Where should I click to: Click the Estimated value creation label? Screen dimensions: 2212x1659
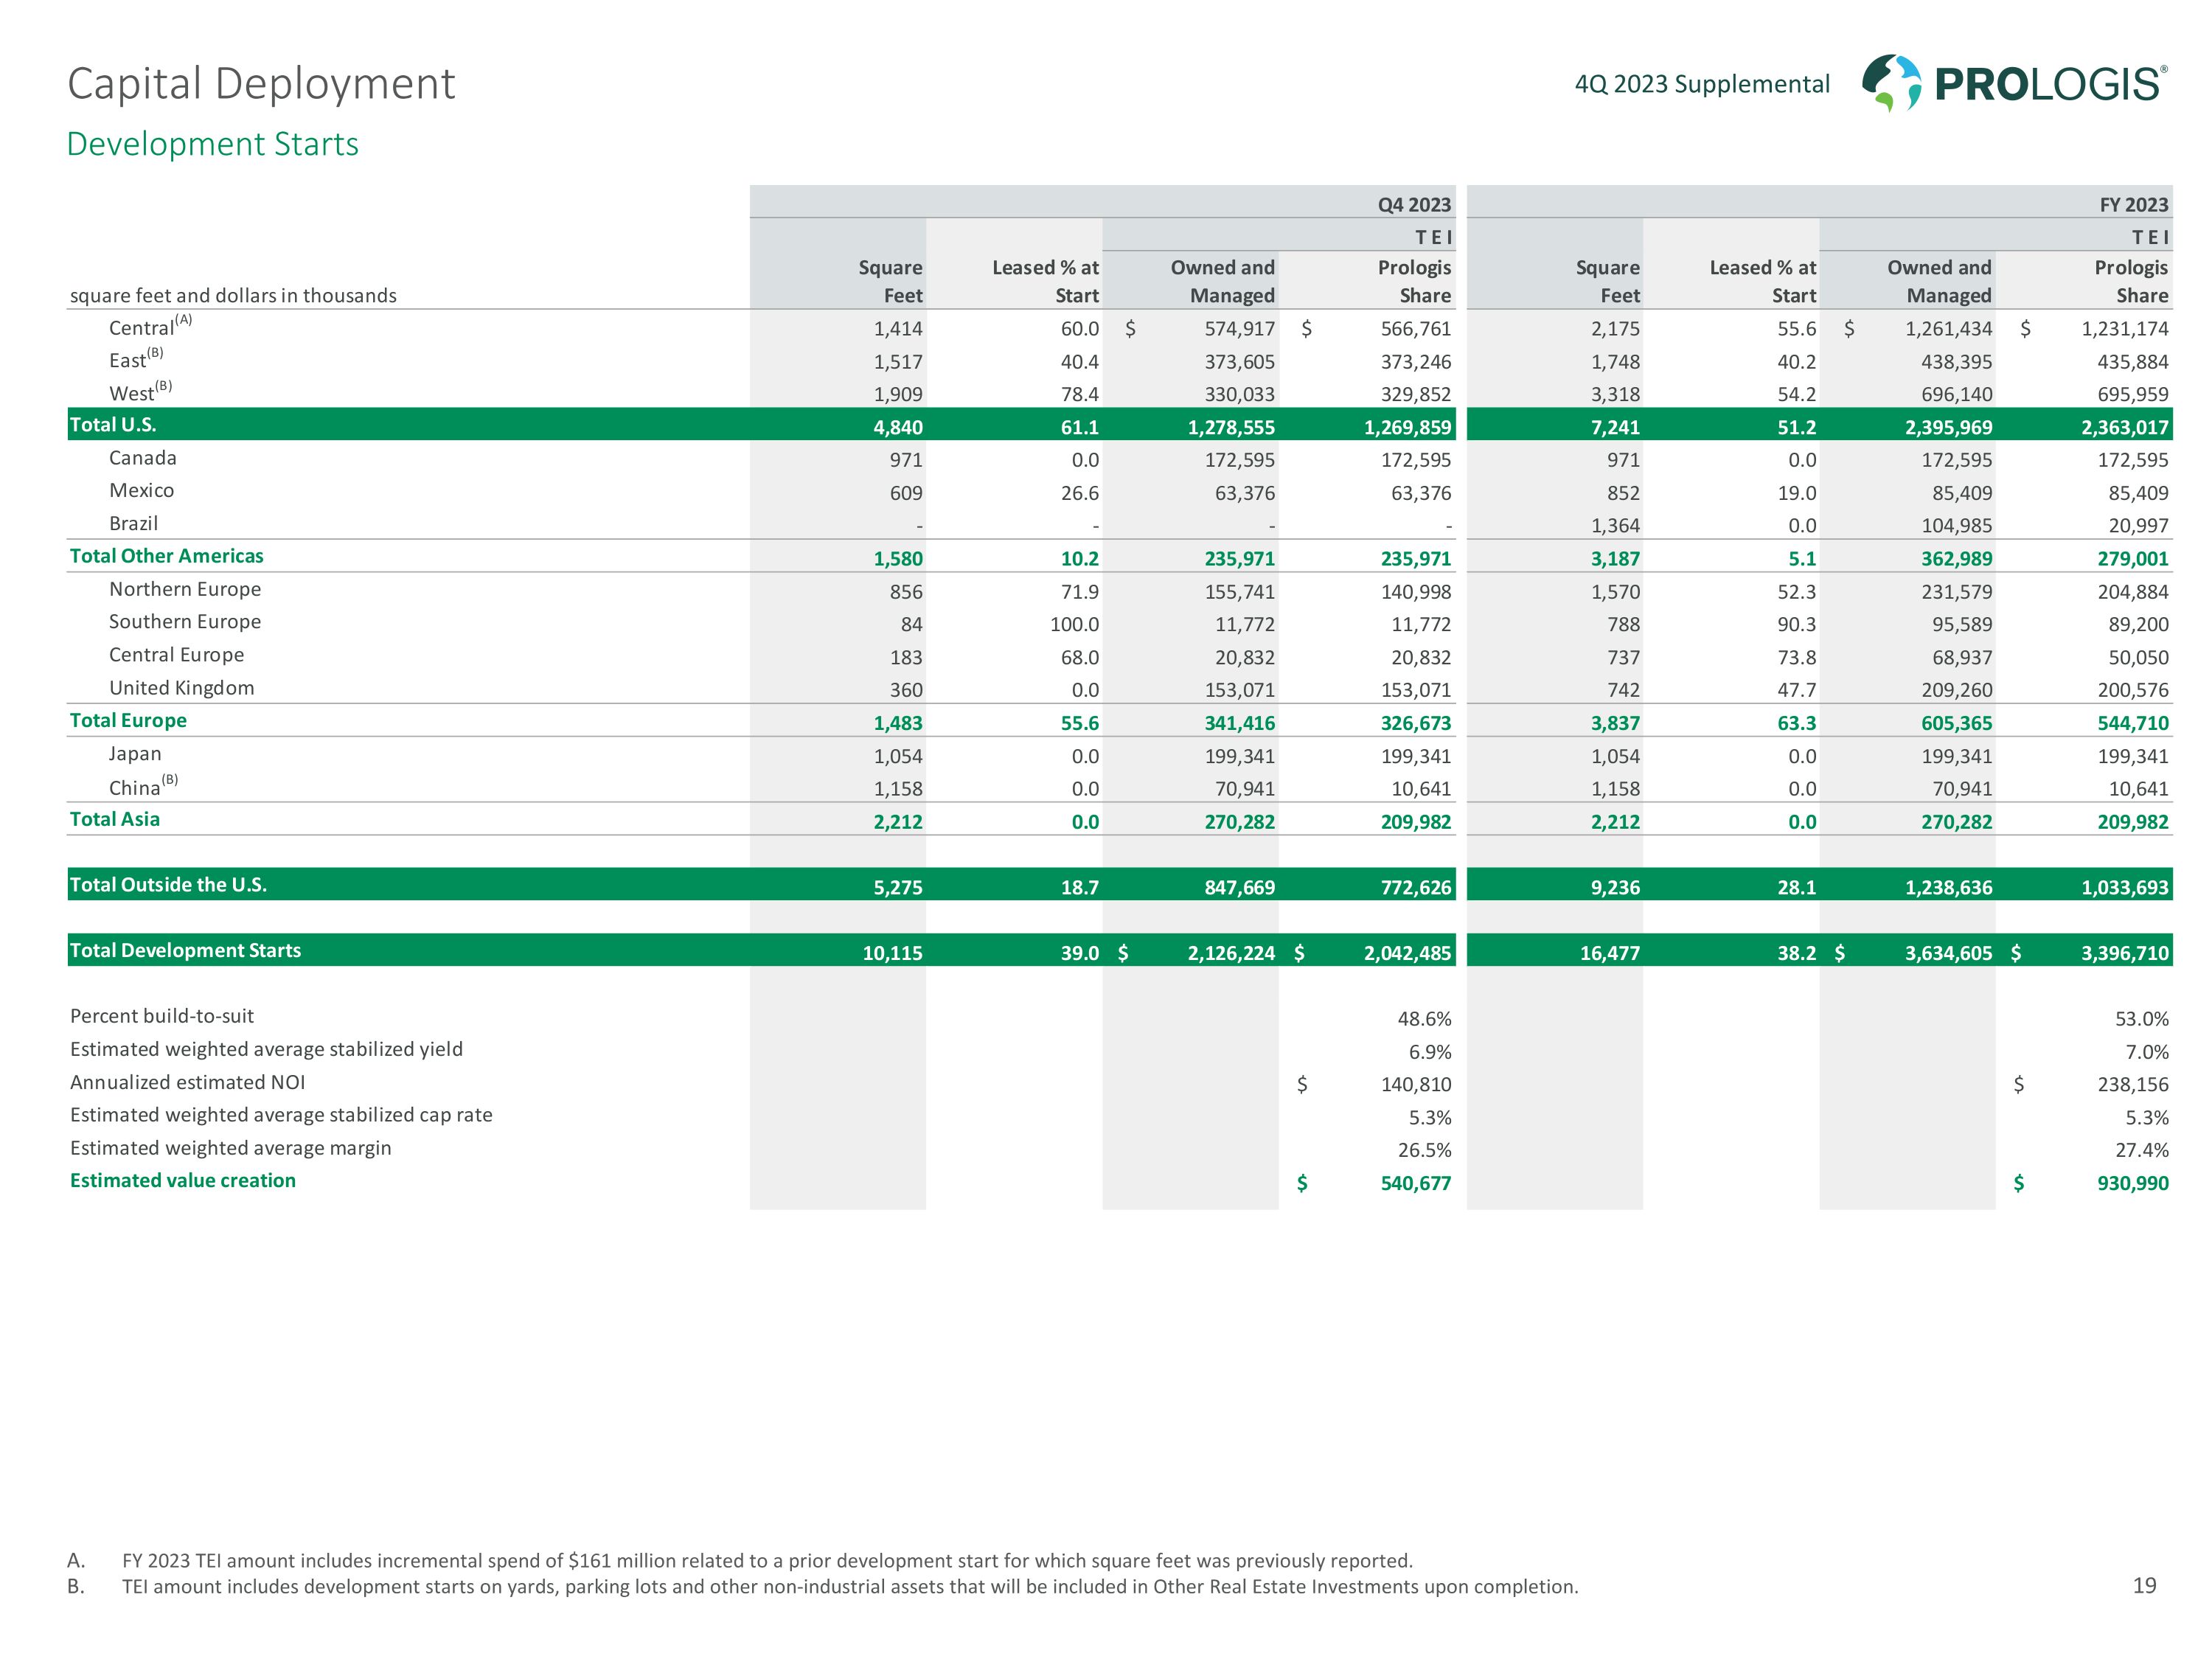[183, 1181]
